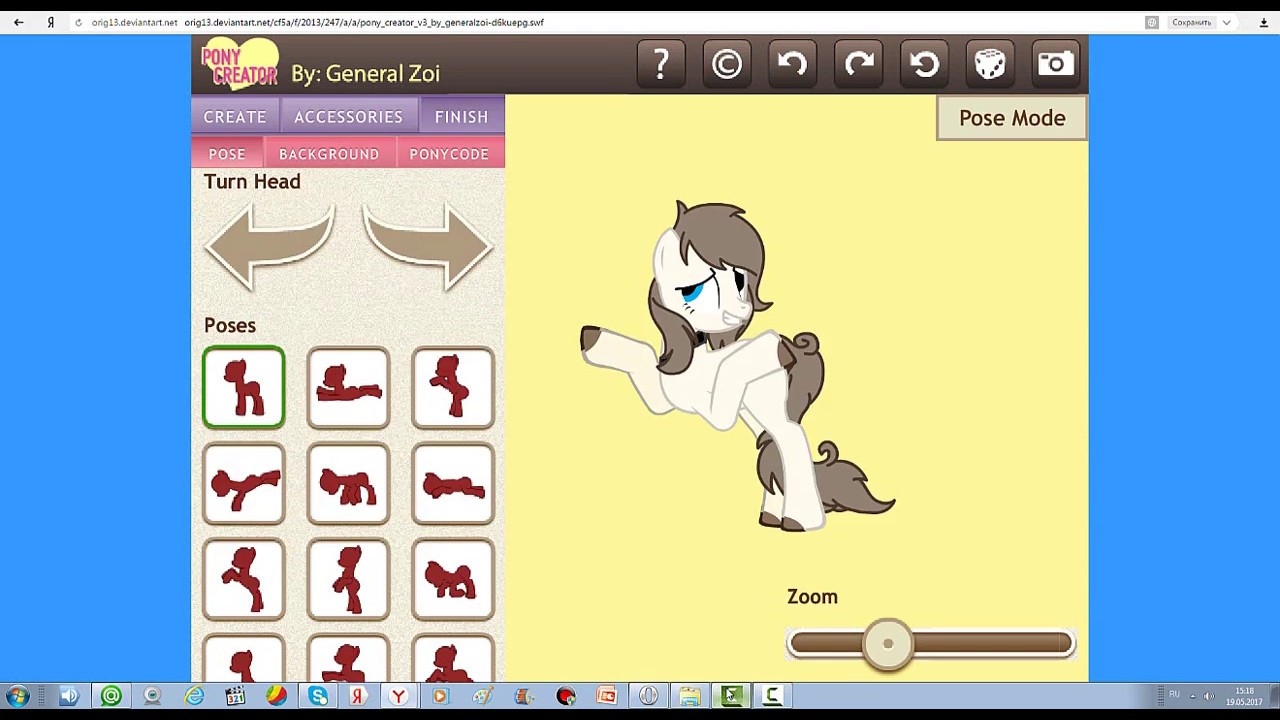Expand the Сохранить dropdown arrow

coord(1226,22)
